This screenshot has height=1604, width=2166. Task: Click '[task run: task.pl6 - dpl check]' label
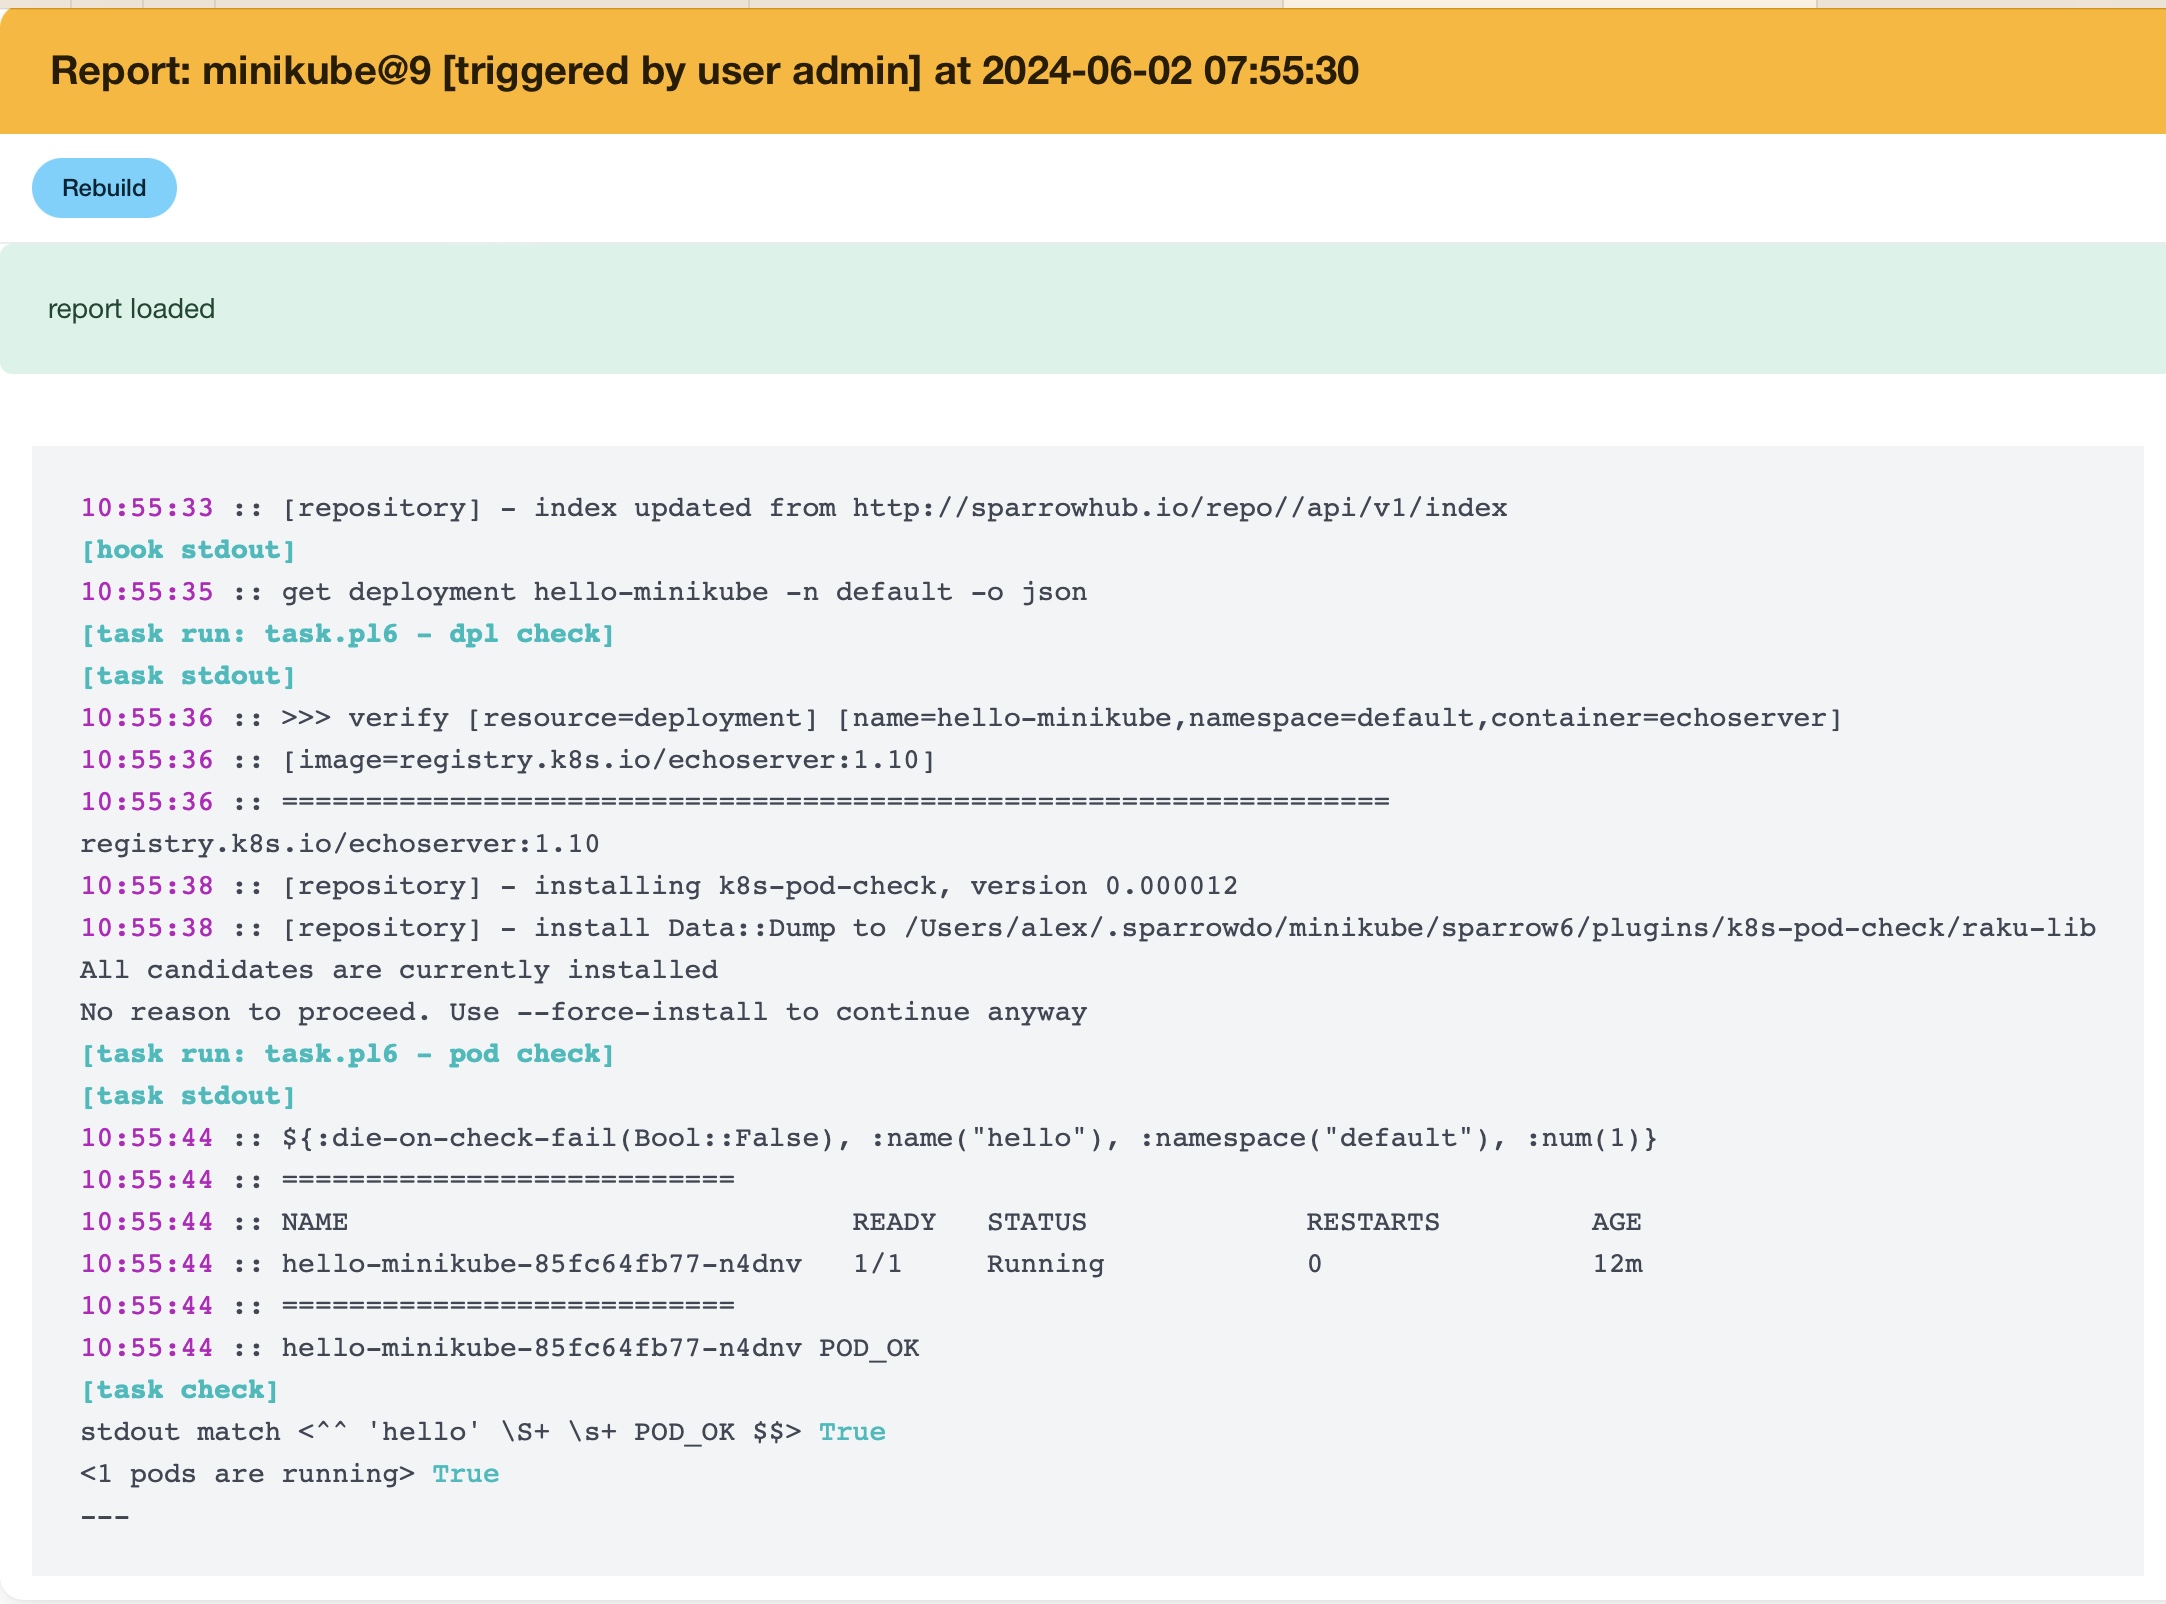coord(347,634)
